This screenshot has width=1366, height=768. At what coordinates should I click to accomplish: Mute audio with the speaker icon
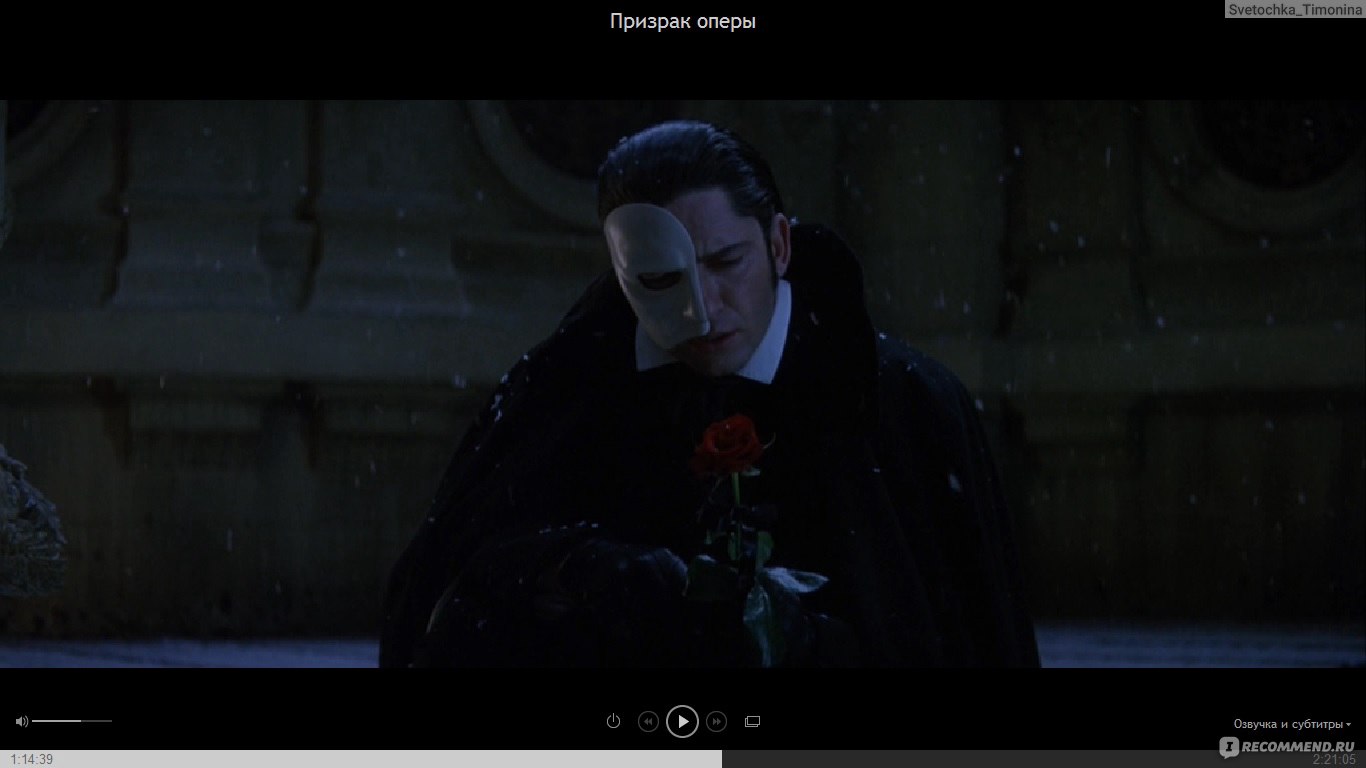click(22, 721)
